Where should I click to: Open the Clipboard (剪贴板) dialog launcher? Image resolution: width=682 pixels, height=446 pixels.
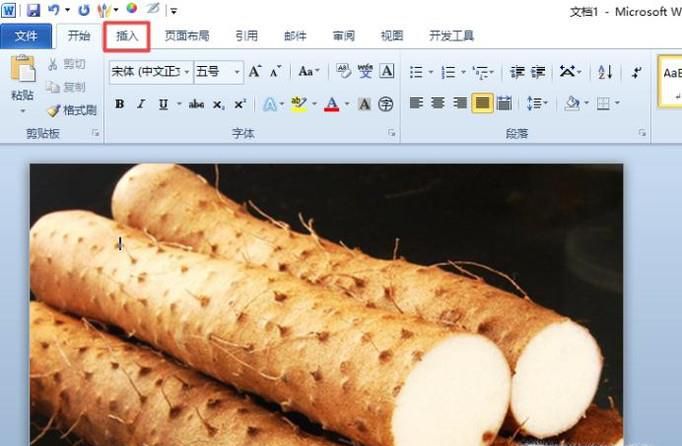tap(95, 133)
